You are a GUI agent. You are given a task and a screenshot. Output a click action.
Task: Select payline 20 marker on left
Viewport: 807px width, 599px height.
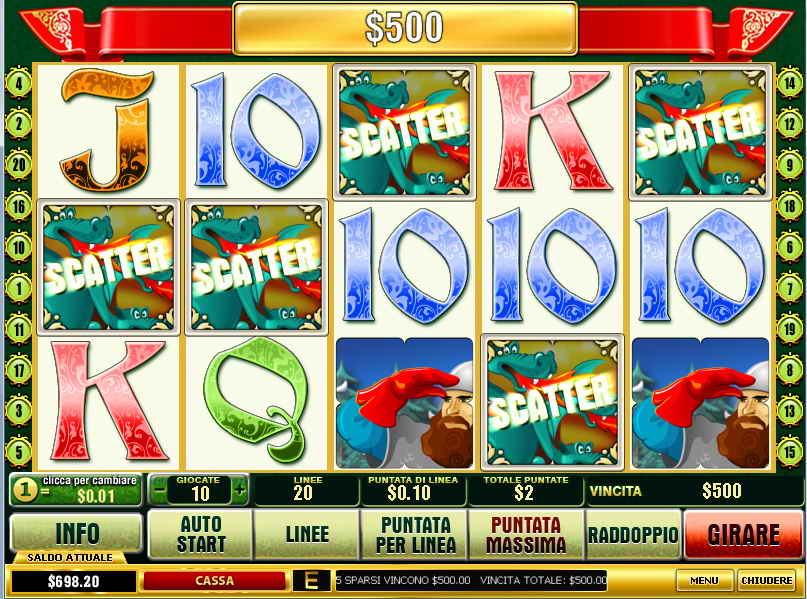[x=19, y=165]
